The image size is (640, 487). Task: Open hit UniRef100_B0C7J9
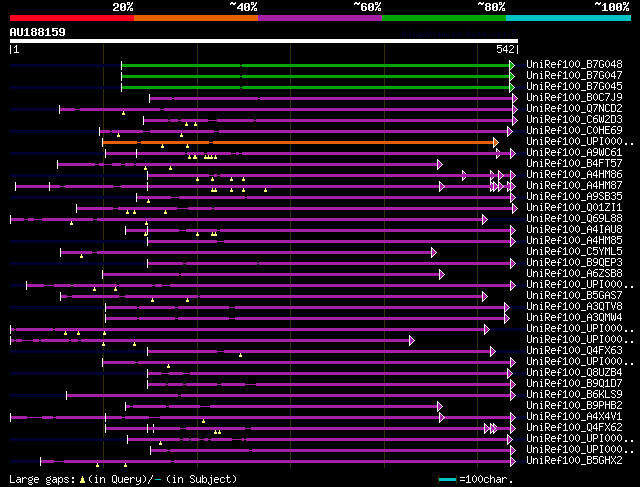coord(574,98)
